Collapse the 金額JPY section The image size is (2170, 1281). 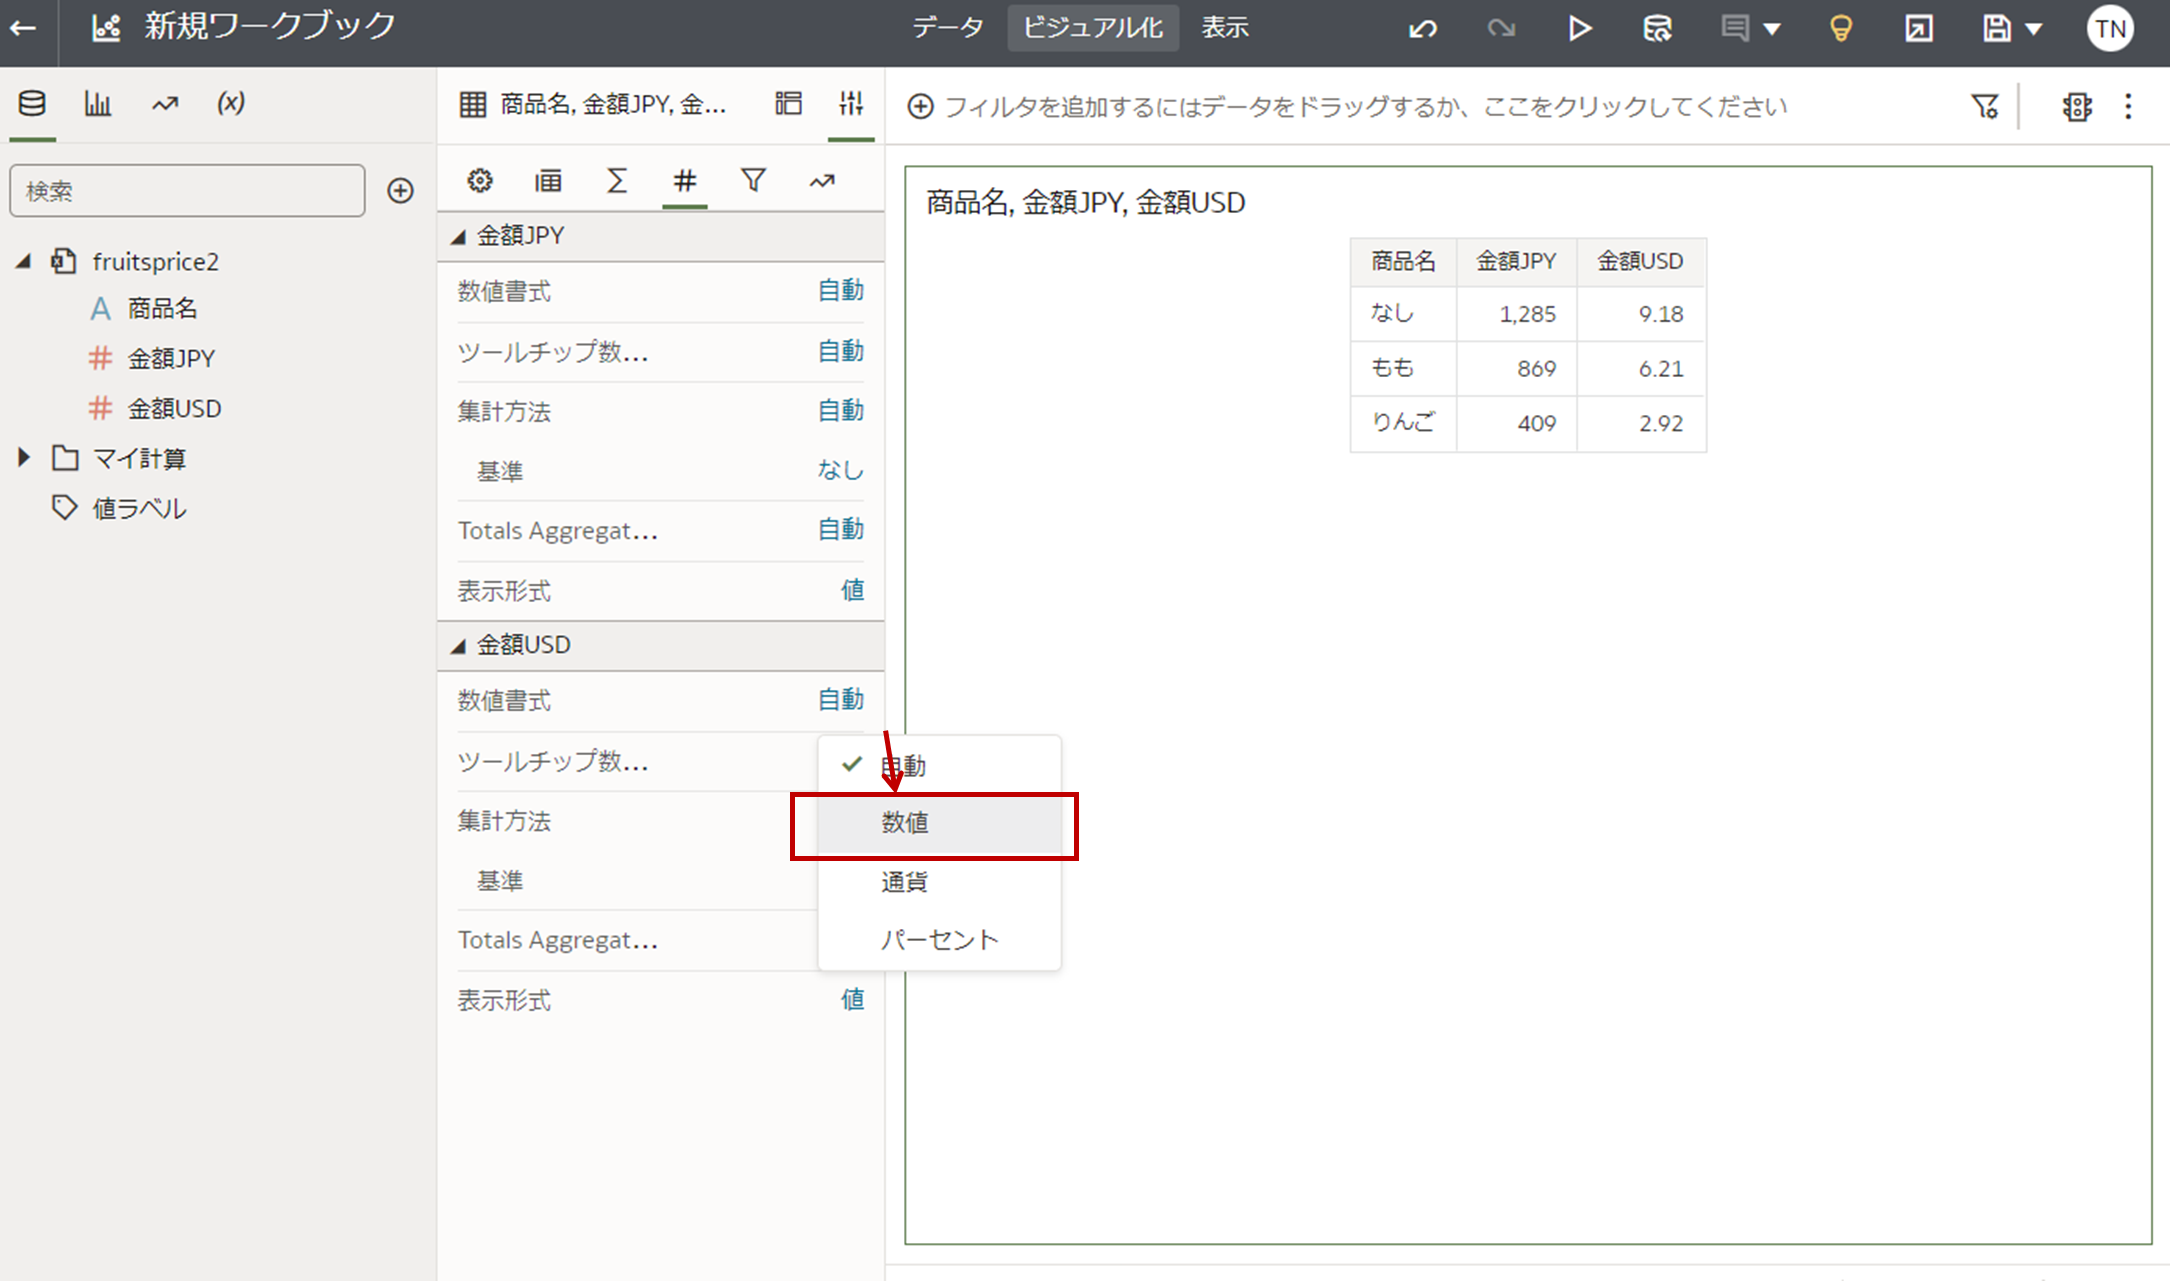459,237
